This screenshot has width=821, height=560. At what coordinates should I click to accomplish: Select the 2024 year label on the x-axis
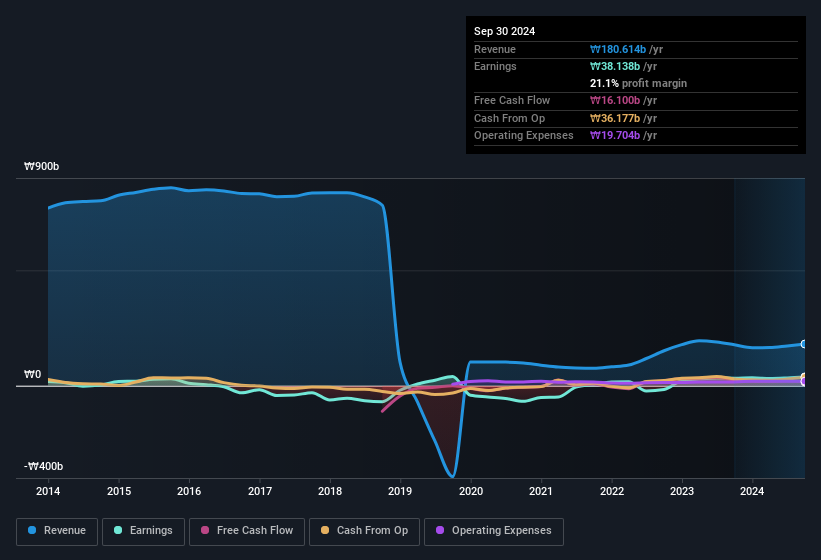pyautogui.click(x=752, y=491)
